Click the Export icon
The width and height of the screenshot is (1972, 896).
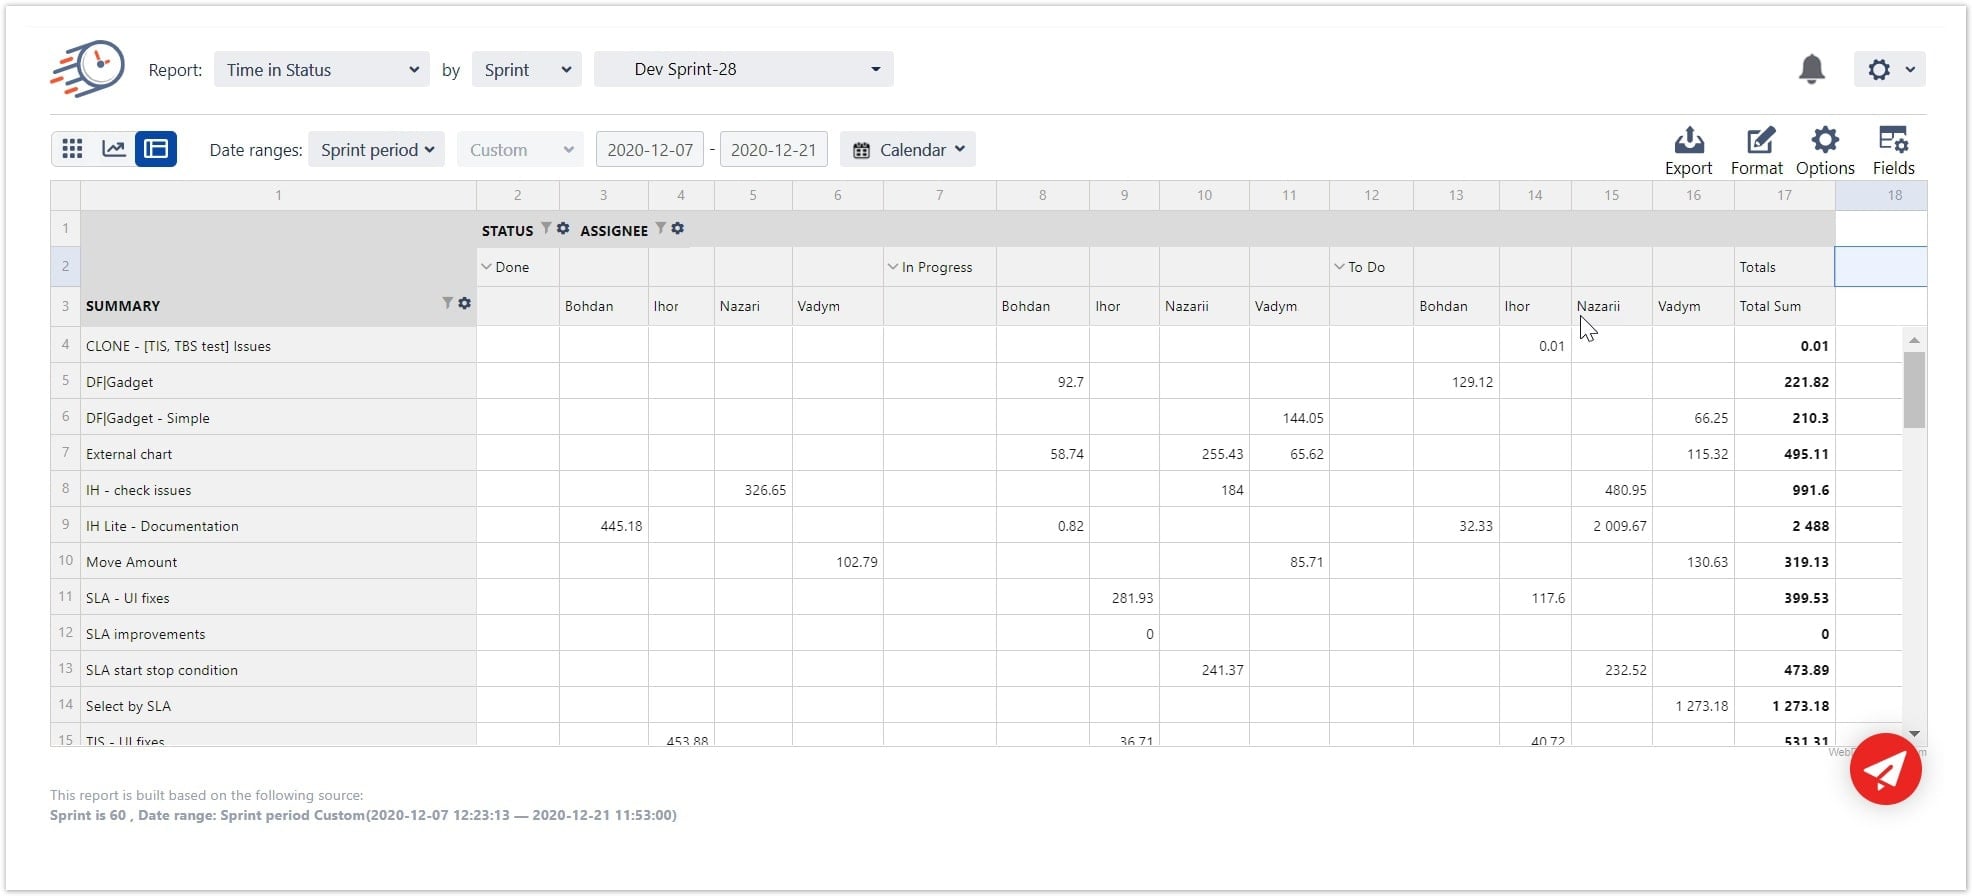coord(1688,151)
